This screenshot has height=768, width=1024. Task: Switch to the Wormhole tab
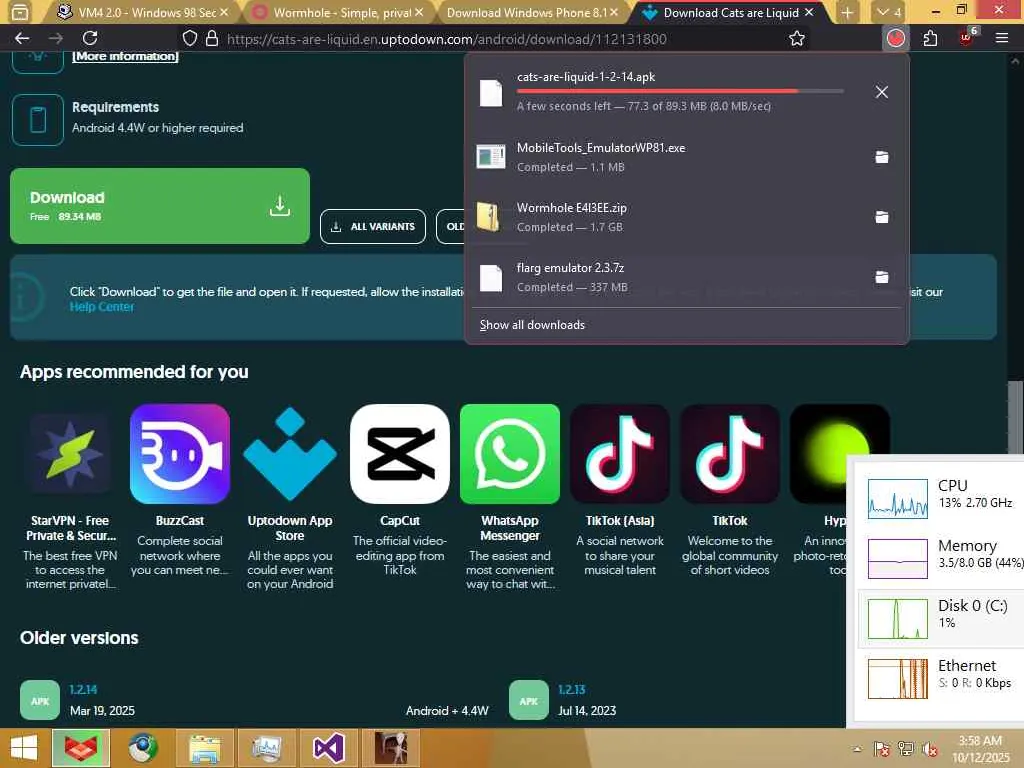point(338,12)
